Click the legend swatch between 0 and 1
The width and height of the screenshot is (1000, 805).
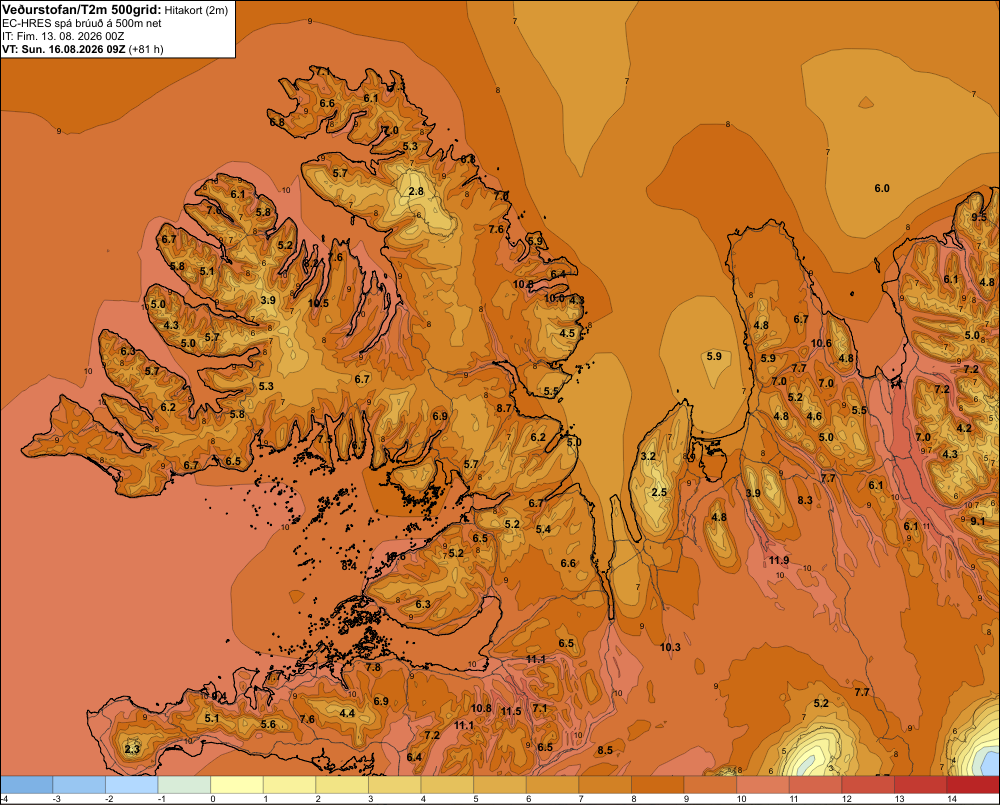tap(237, 785)
